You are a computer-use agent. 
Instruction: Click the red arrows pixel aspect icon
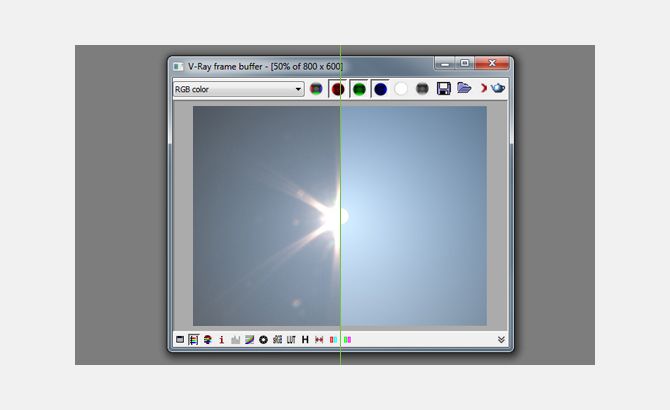point(319,340)
